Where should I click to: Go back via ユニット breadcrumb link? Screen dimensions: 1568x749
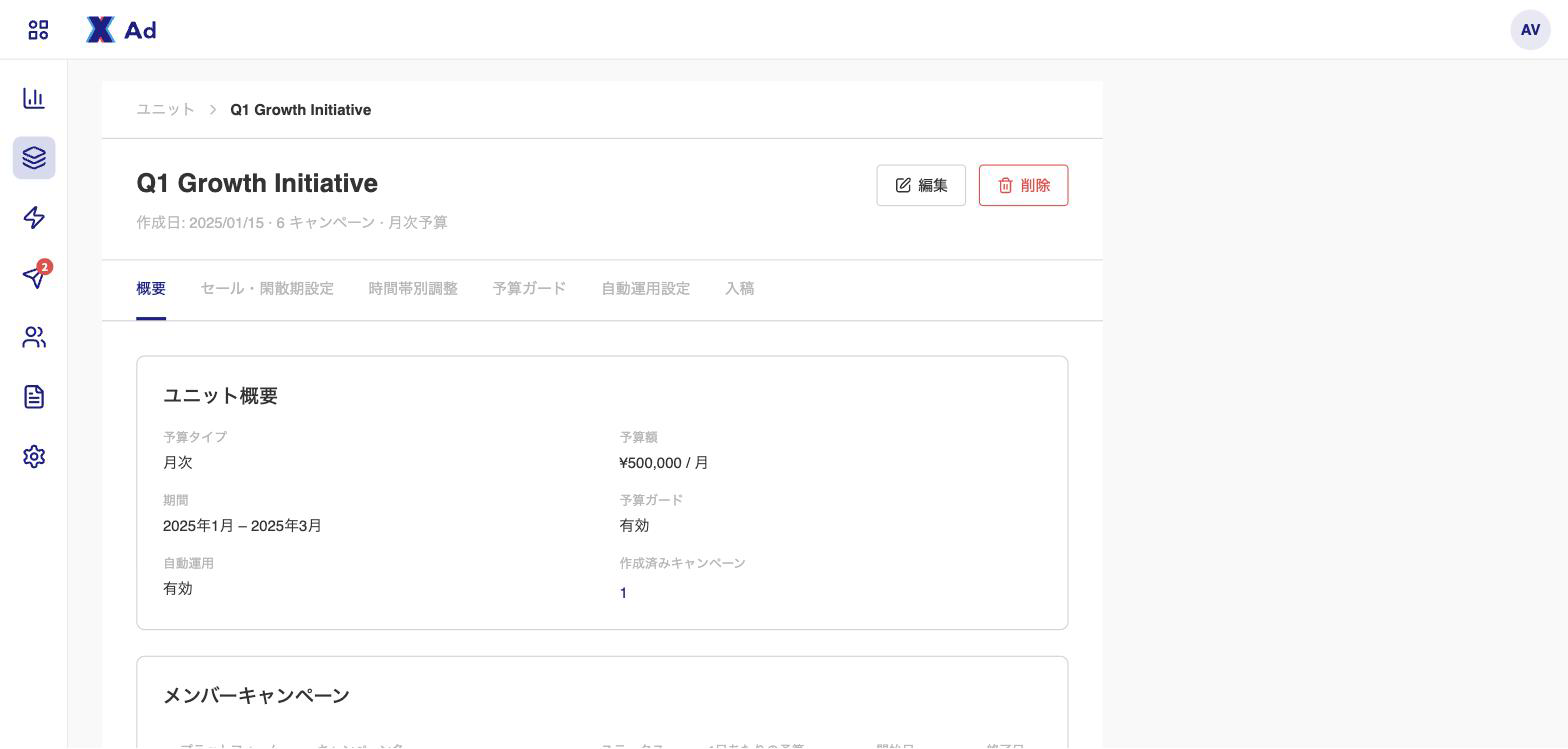pyautogui.click(x=166, y=110)
